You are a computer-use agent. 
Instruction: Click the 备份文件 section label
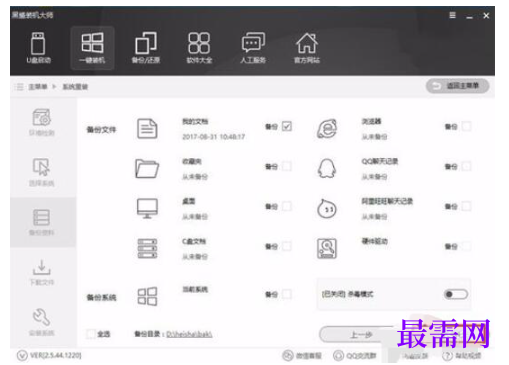tap(101, 129)
